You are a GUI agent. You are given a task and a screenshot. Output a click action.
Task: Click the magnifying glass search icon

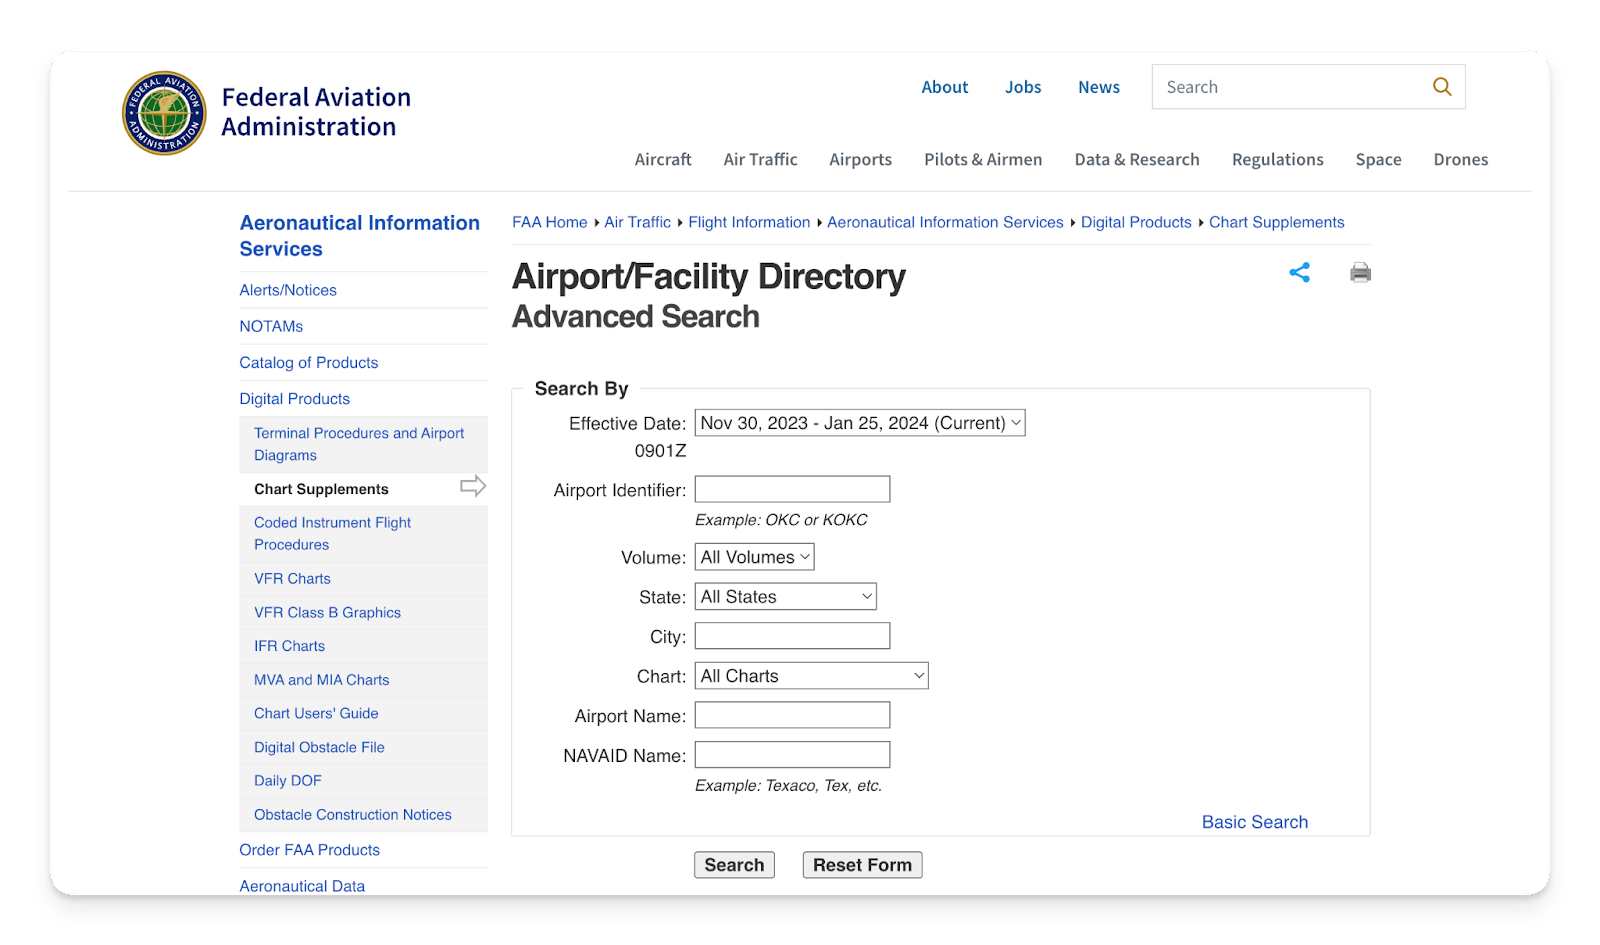coord(1442,87)
